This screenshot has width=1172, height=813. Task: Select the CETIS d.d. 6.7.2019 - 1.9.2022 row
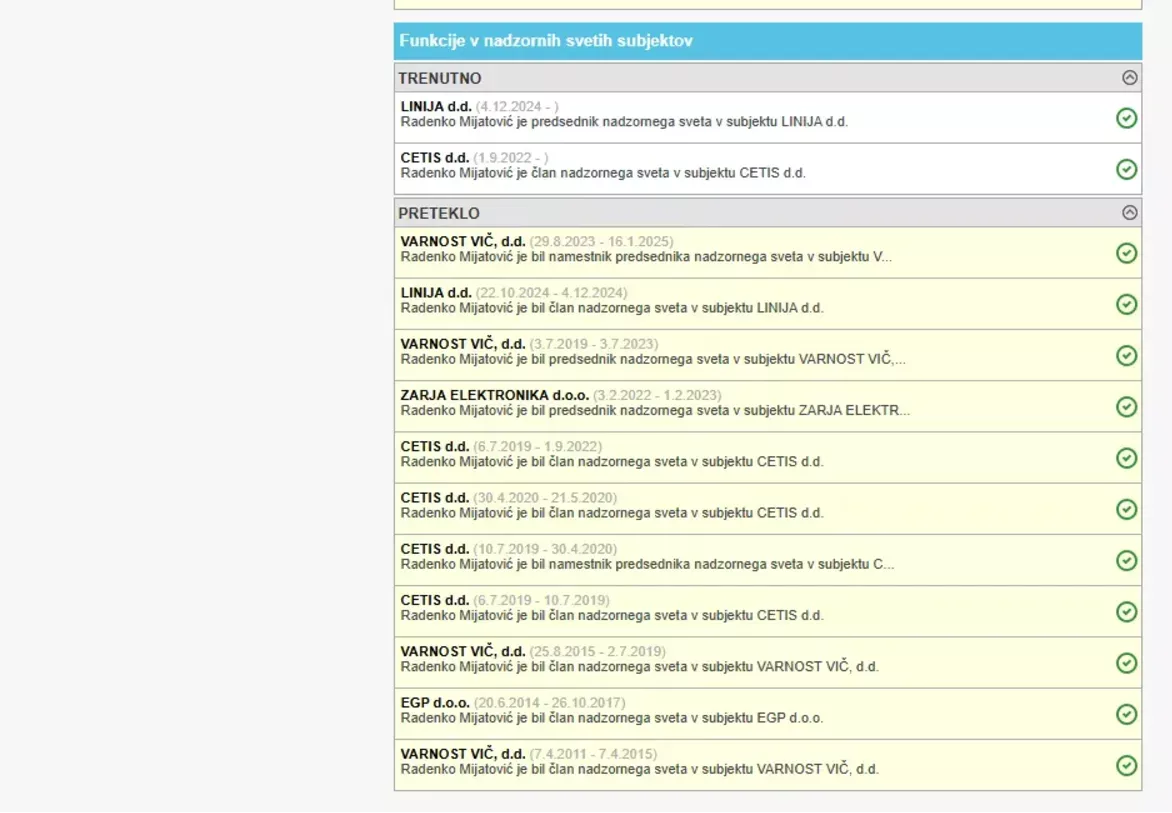coord(700,458)
